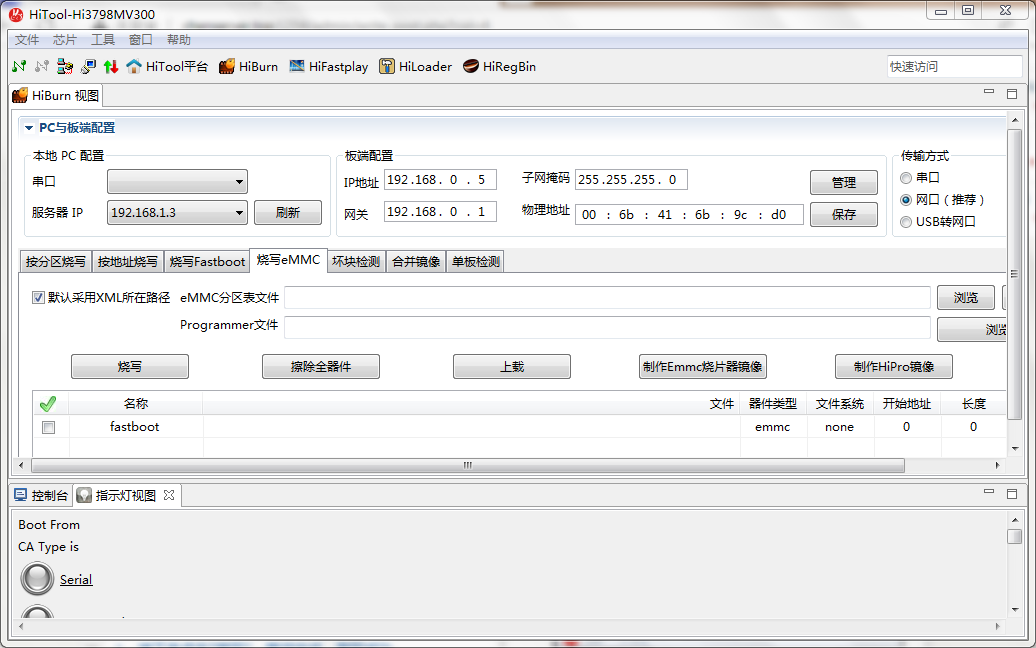Expand the 服务器 IP dropdown list
The width and height of the screenshot is (1036, 648).
(x=239, y=212)
